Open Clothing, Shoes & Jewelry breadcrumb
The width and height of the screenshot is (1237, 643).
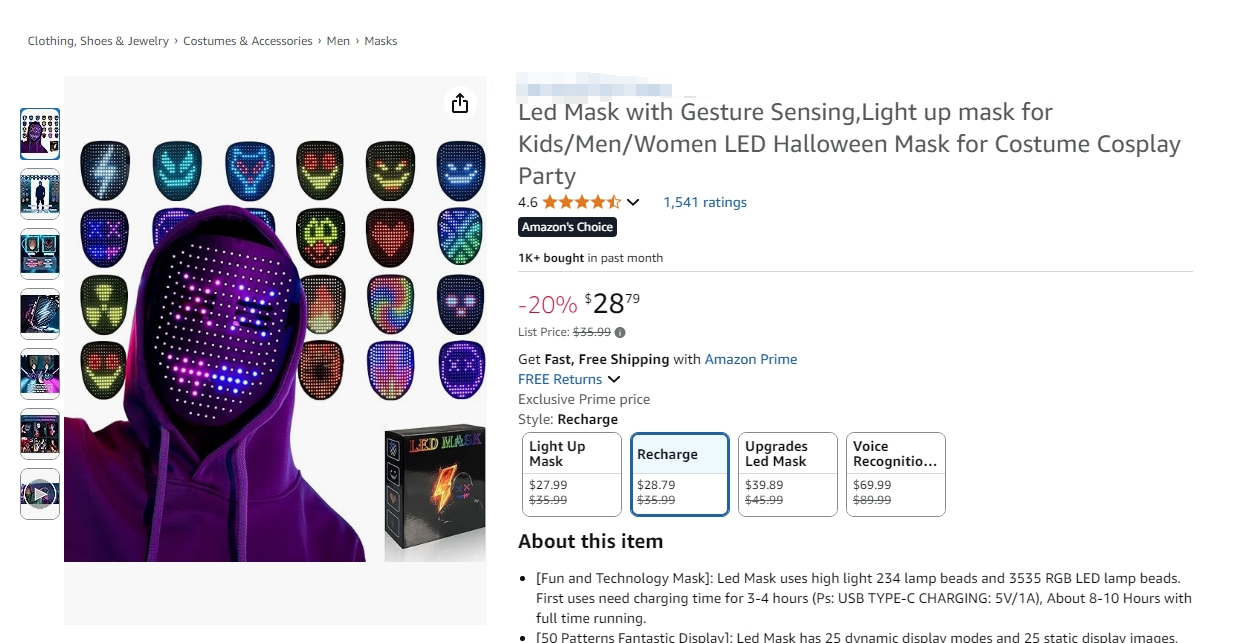pos(98,41)
